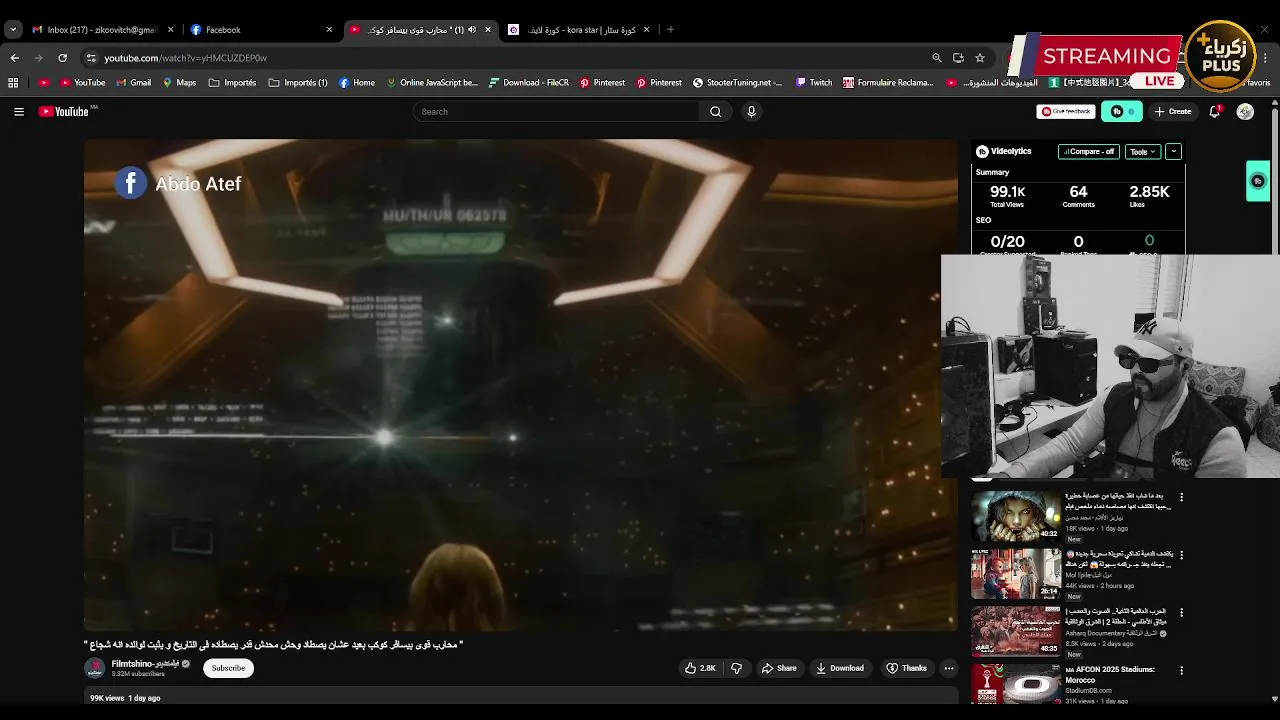Switch to the Gmail Inbox tab

point(102,30)
